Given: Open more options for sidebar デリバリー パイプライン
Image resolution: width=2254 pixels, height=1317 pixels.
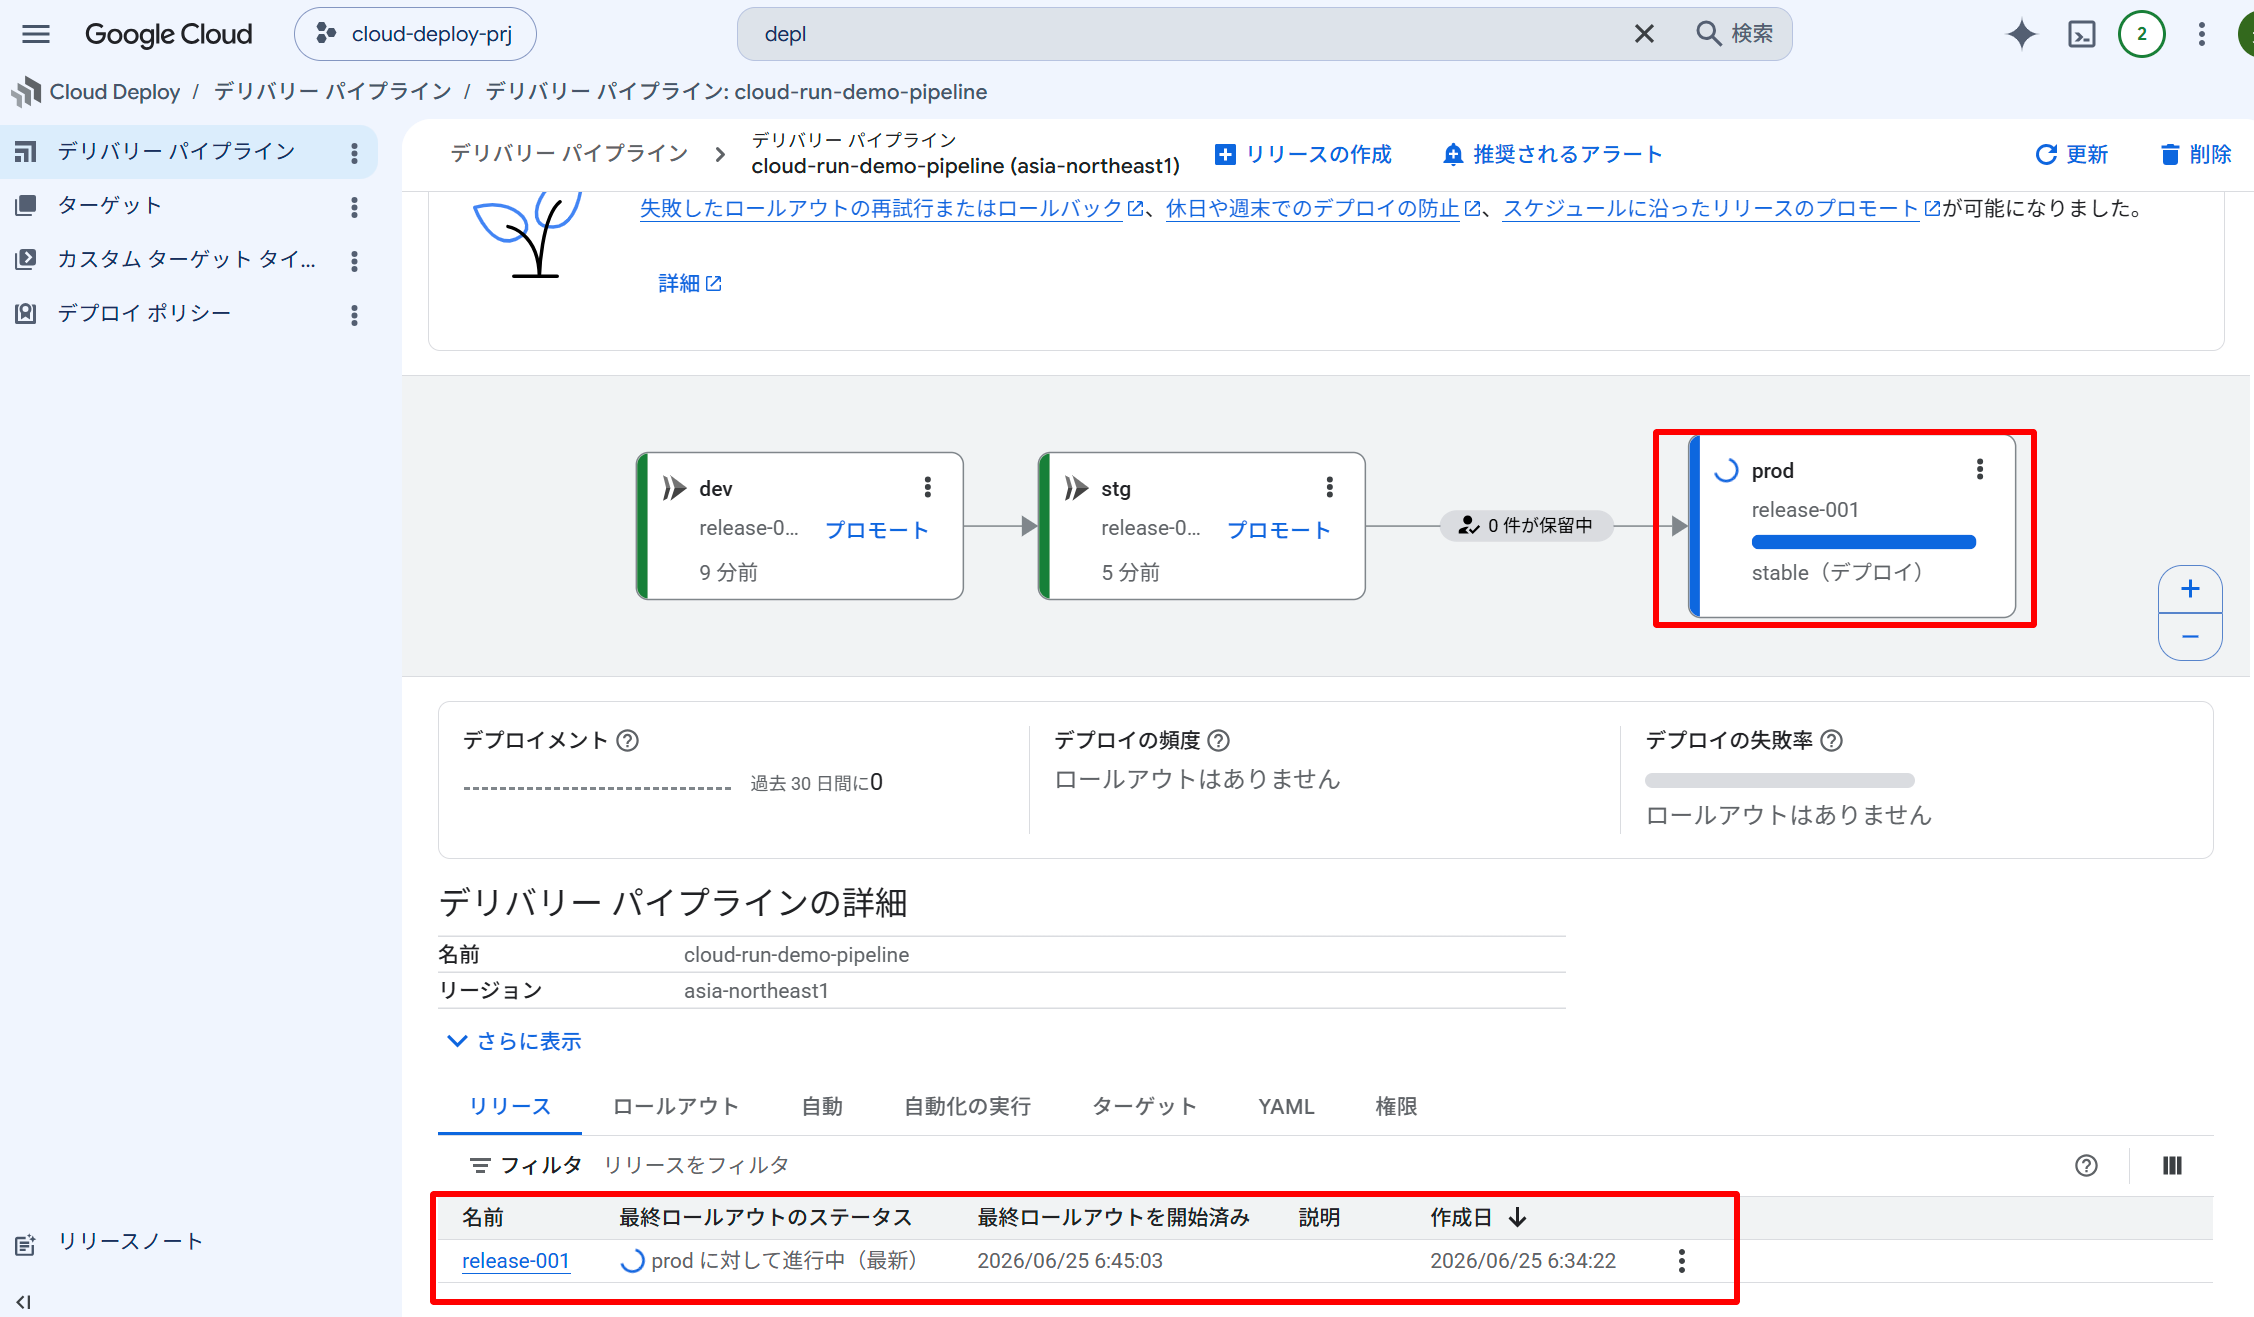Looking at the screenshot, I should click(354, 153).
